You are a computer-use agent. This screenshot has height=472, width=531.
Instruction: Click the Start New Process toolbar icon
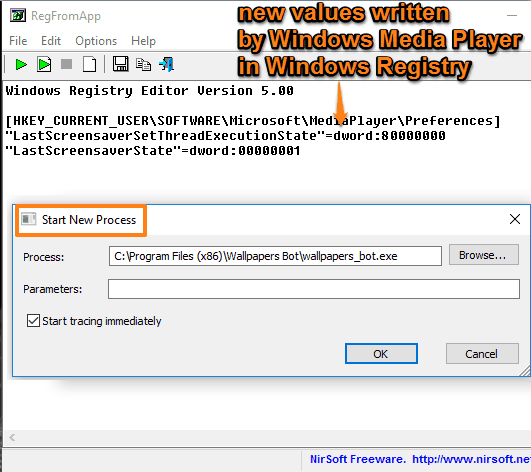click(x=44, y=64)
